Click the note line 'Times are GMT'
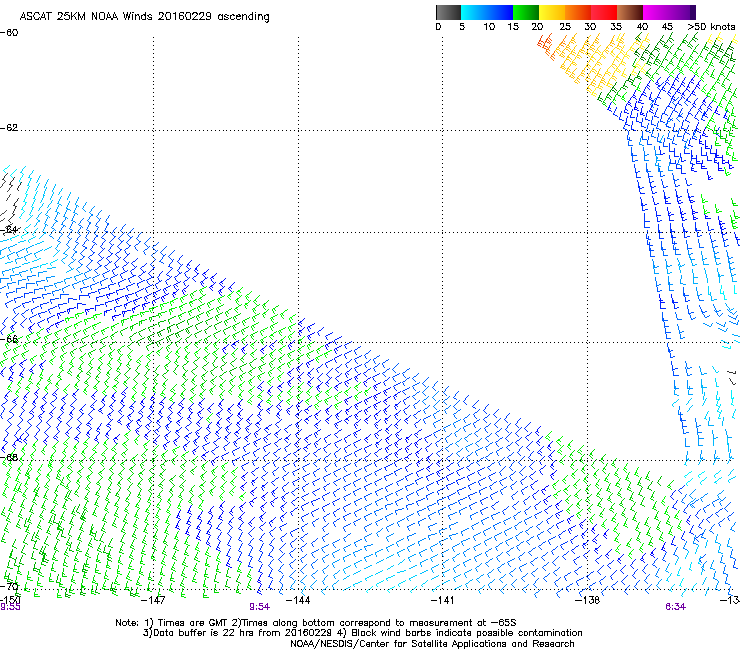The width and height of the screenshot is (740, 650). point(192,623)
